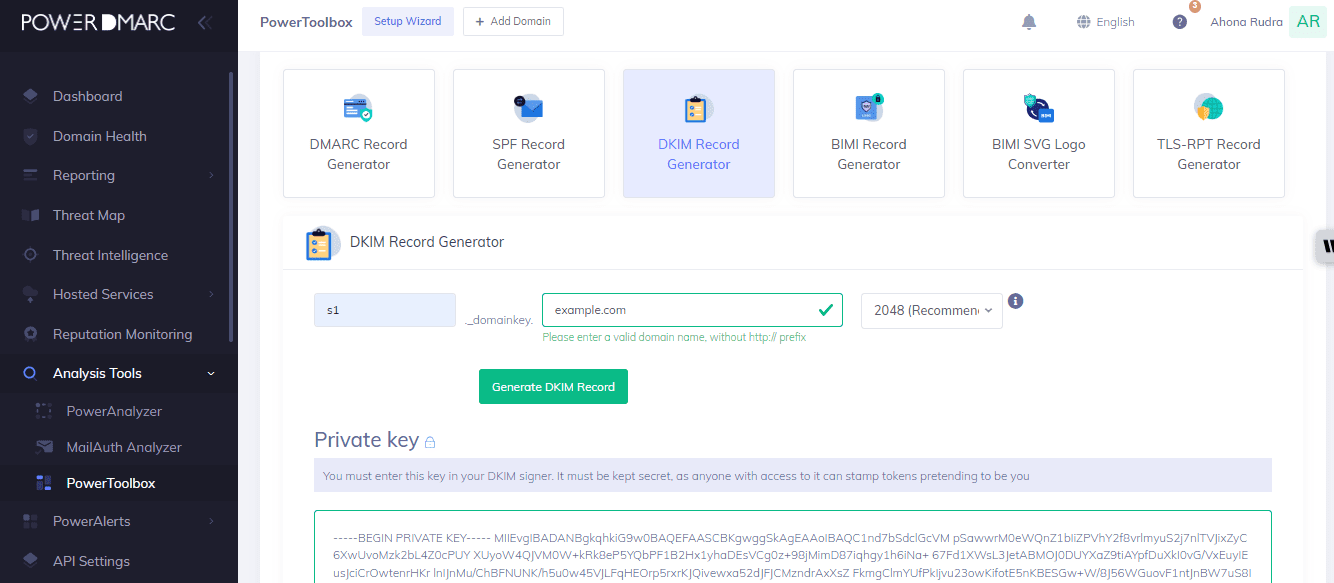Screen dimensions: 1334x583
Task: Open the English language selector
Action: pos(1106,22)
